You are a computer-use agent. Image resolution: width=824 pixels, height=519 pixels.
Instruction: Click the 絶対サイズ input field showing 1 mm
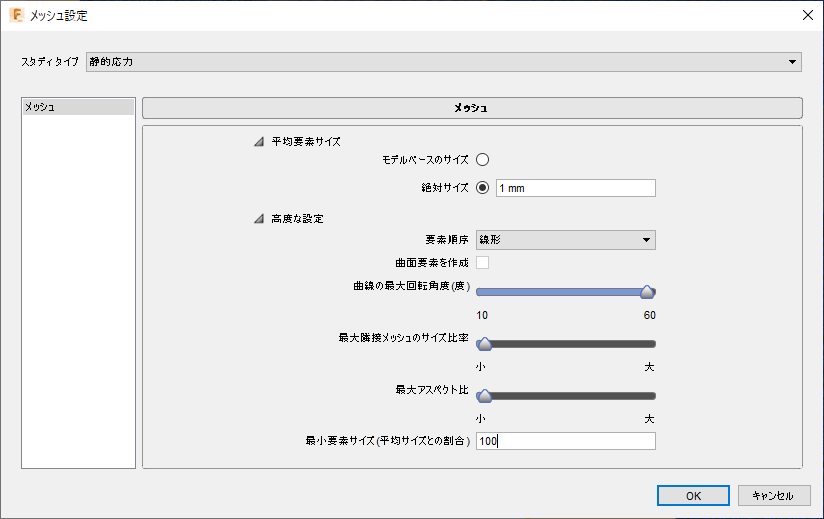pyautogui.click(x=574, y=188)
